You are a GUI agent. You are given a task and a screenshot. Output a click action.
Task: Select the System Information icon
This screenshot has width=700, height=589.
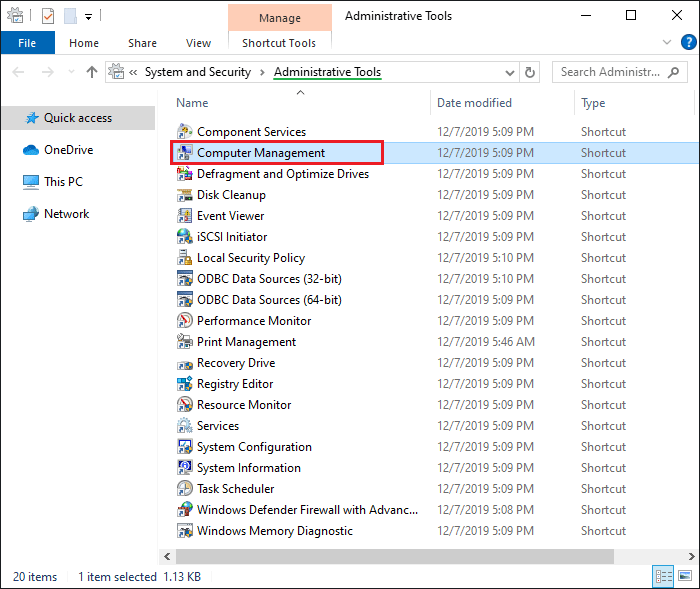coord(184,468)
